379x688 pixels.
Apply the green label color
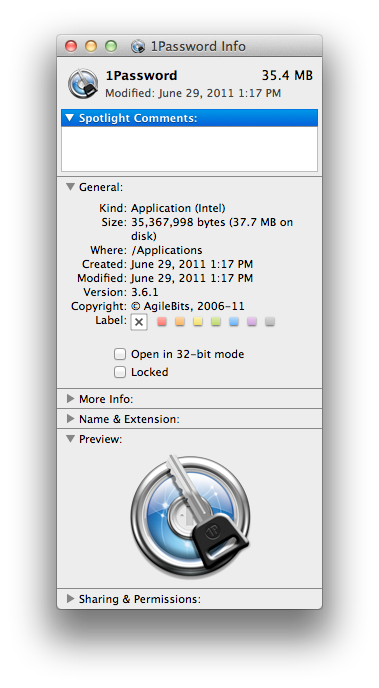pos(216,322)
